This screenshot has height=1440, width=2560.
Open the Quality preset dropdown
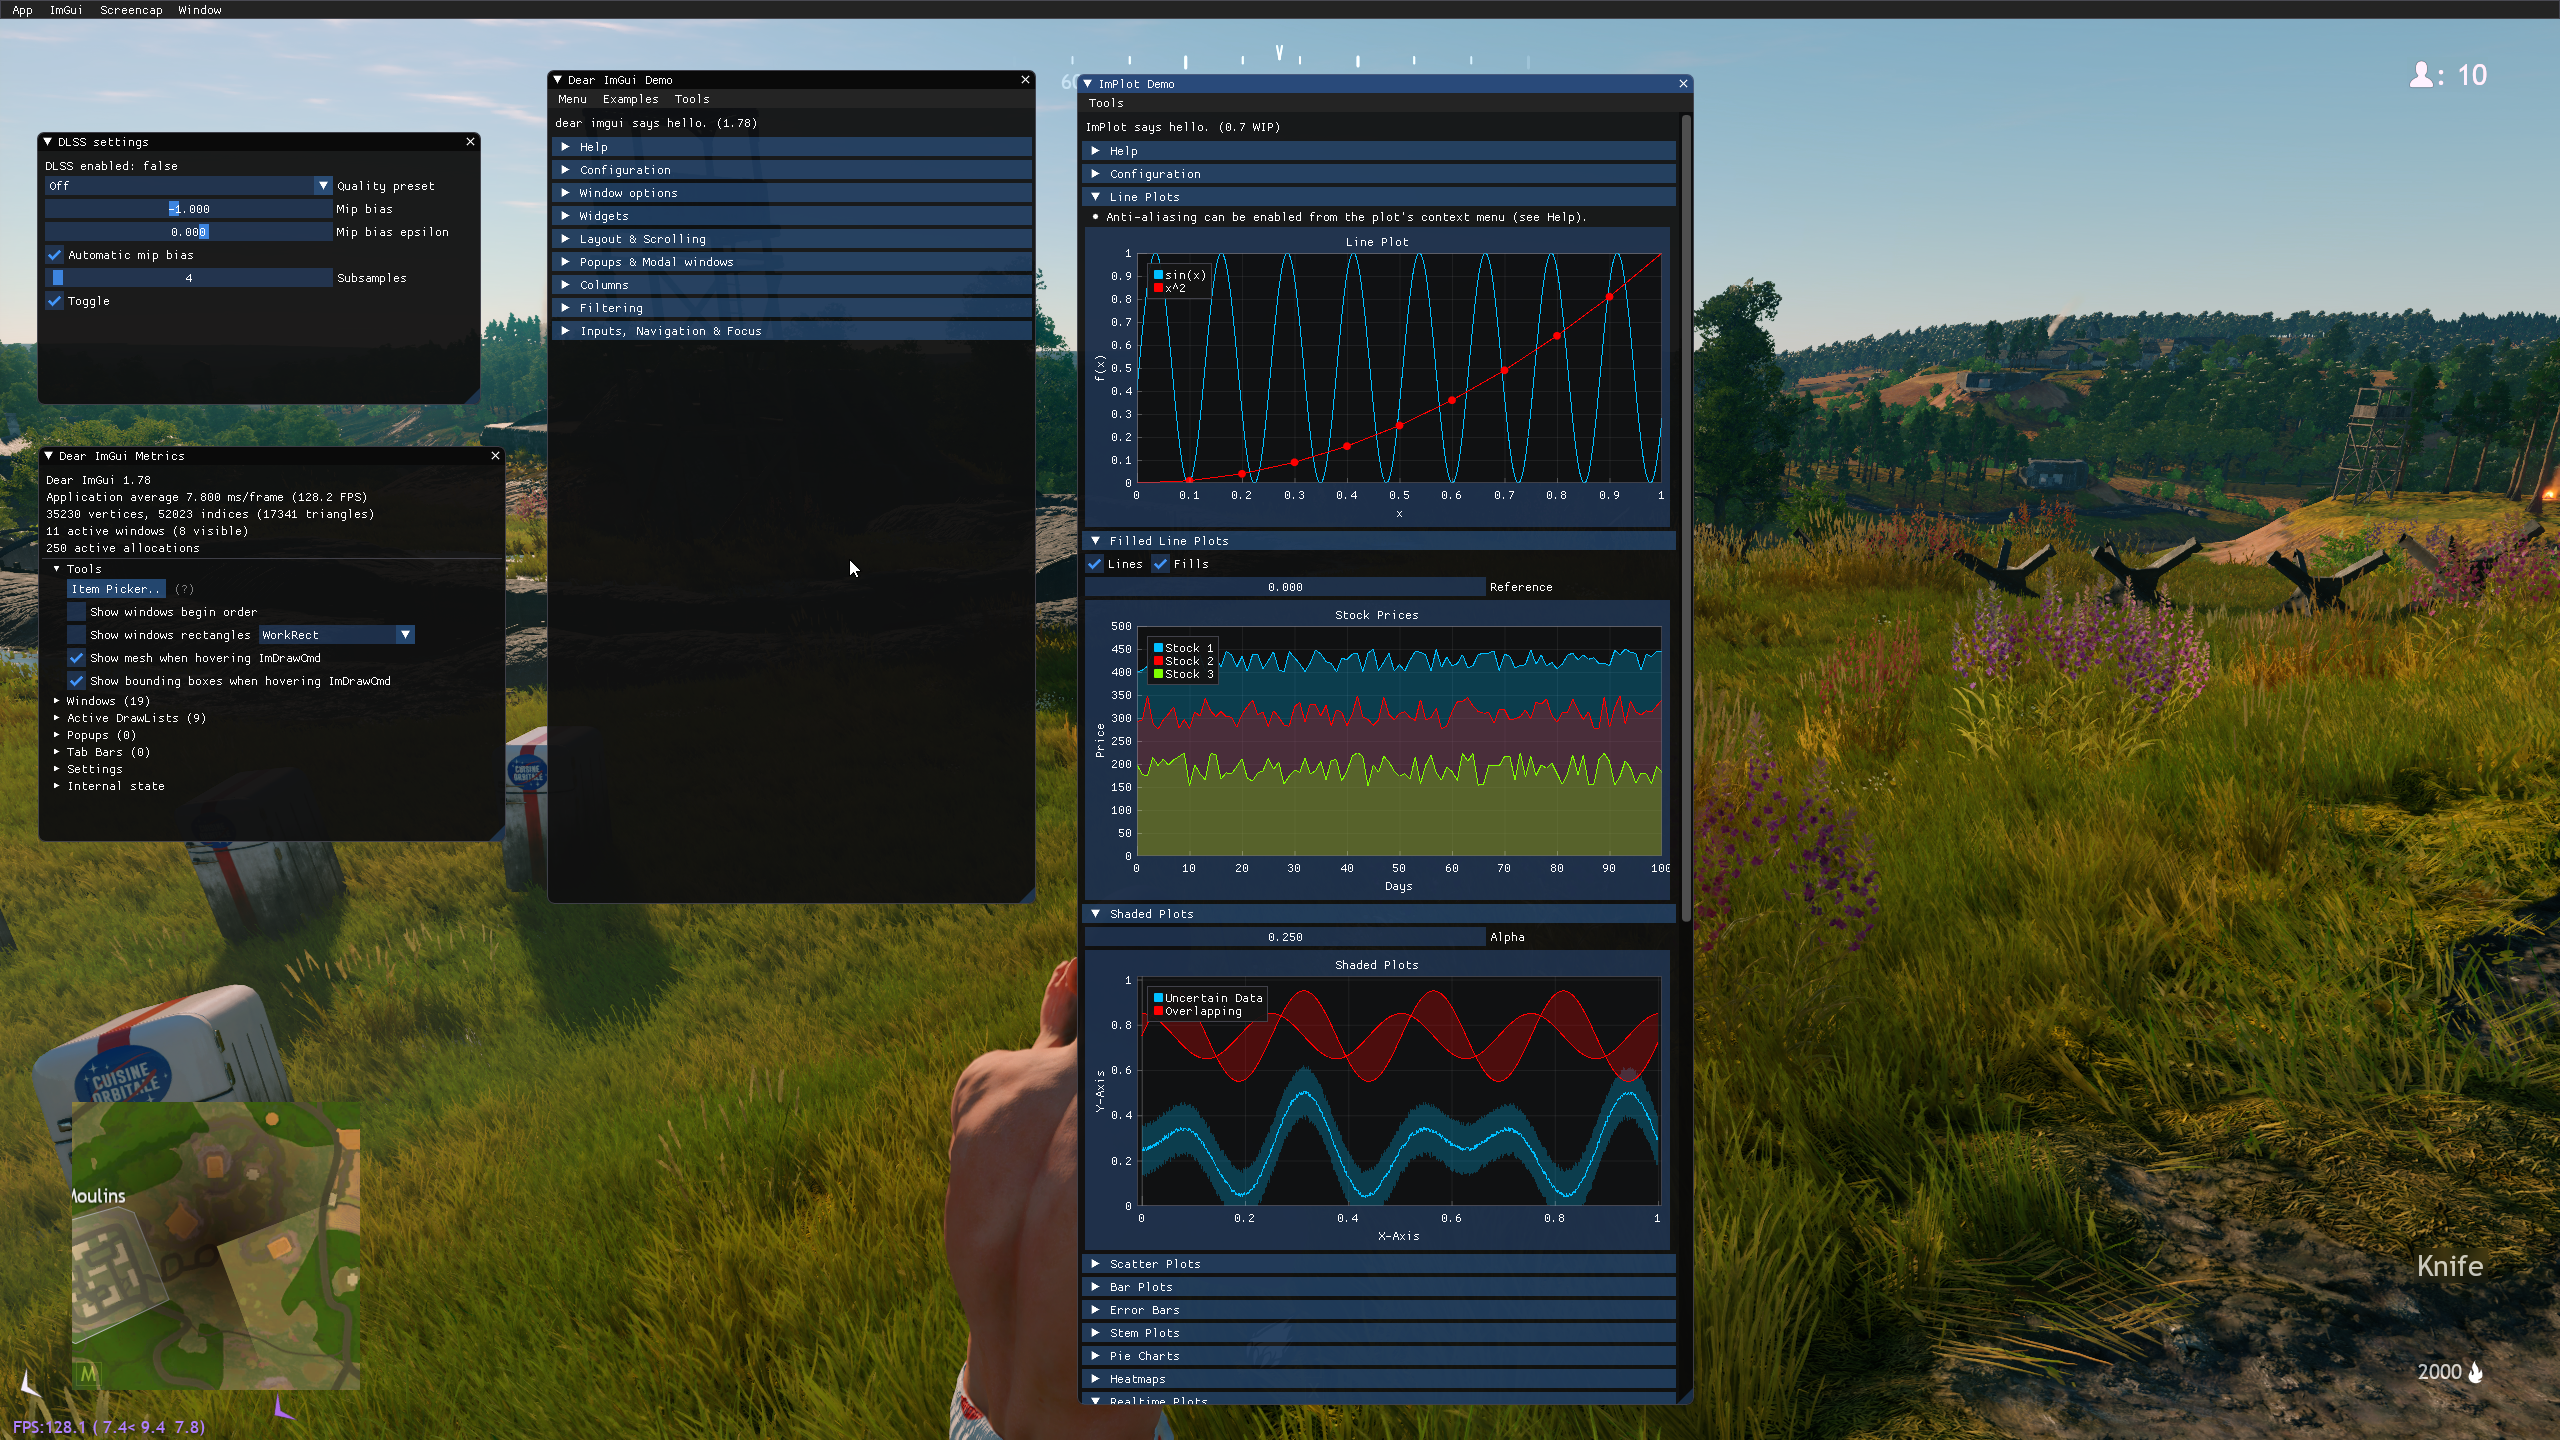point(188,186)
